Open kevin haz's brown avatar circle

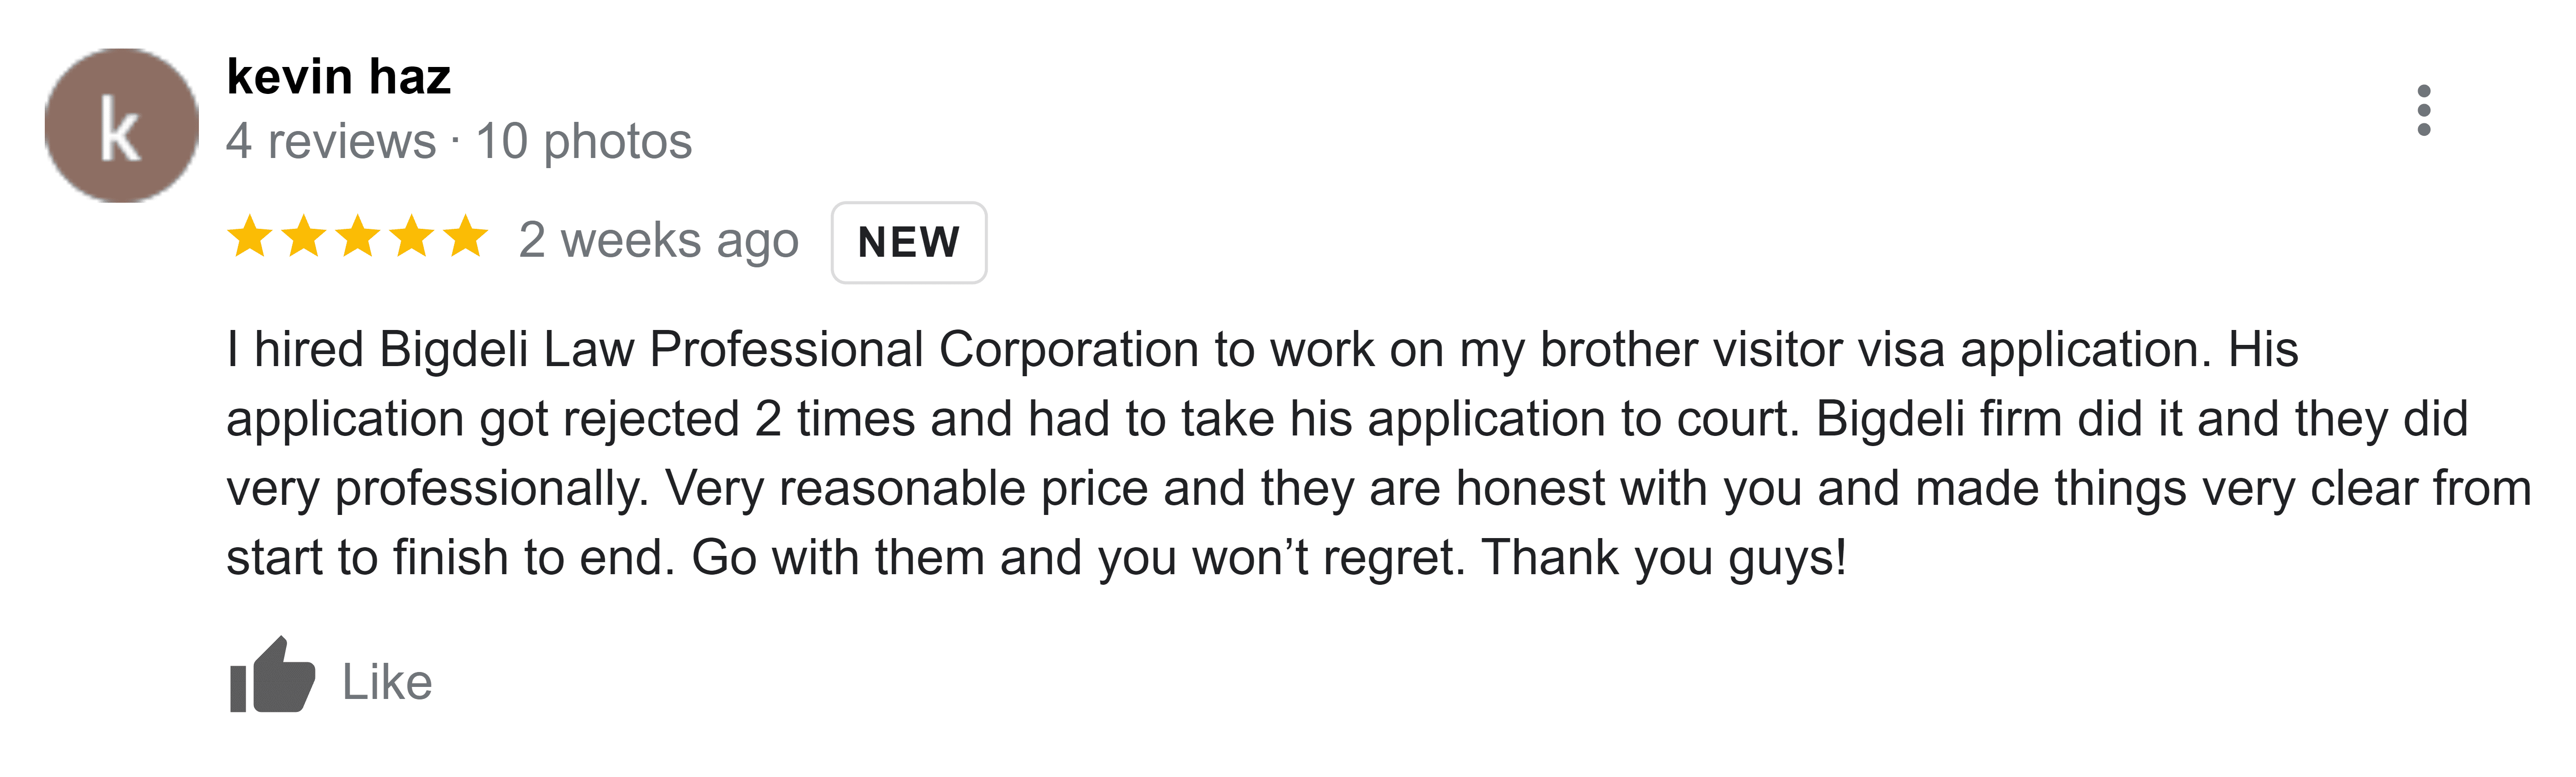click(x=121, y=125)
